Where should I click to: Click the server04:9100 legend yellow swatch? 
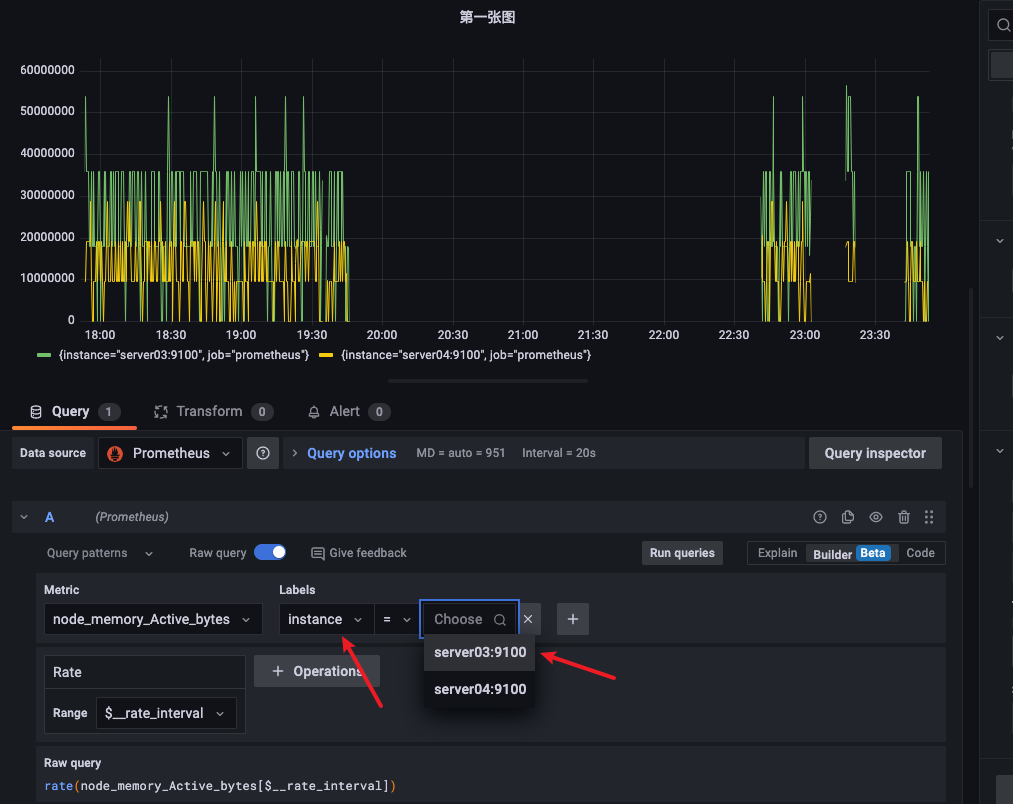coord(326,355)
